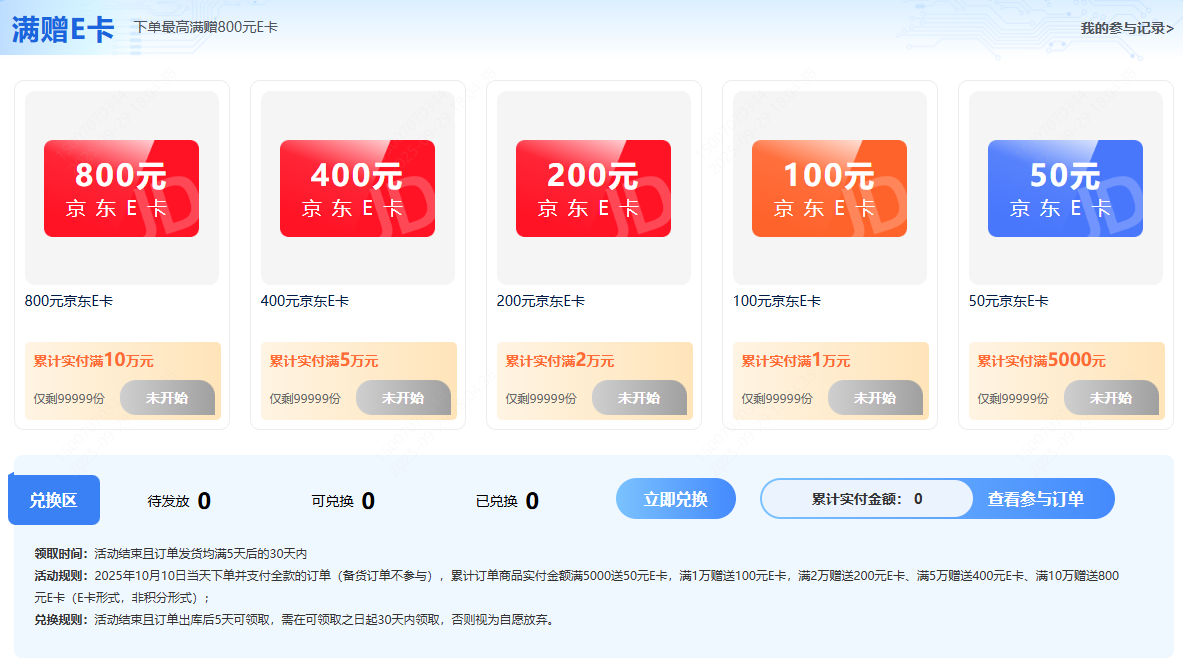The width and height of the screenshot is (1183, 672).
Task: Open 我的参与记录 link
Action: (1126, 28)
